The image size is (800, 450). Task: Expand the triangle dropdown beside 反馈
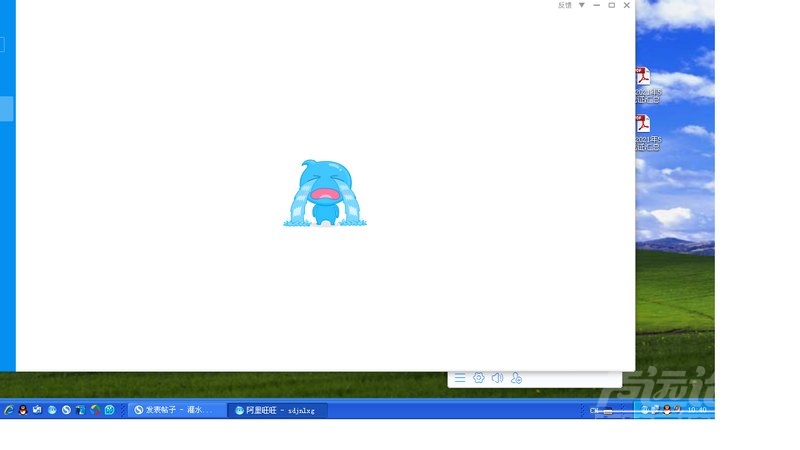coord(582,5)
